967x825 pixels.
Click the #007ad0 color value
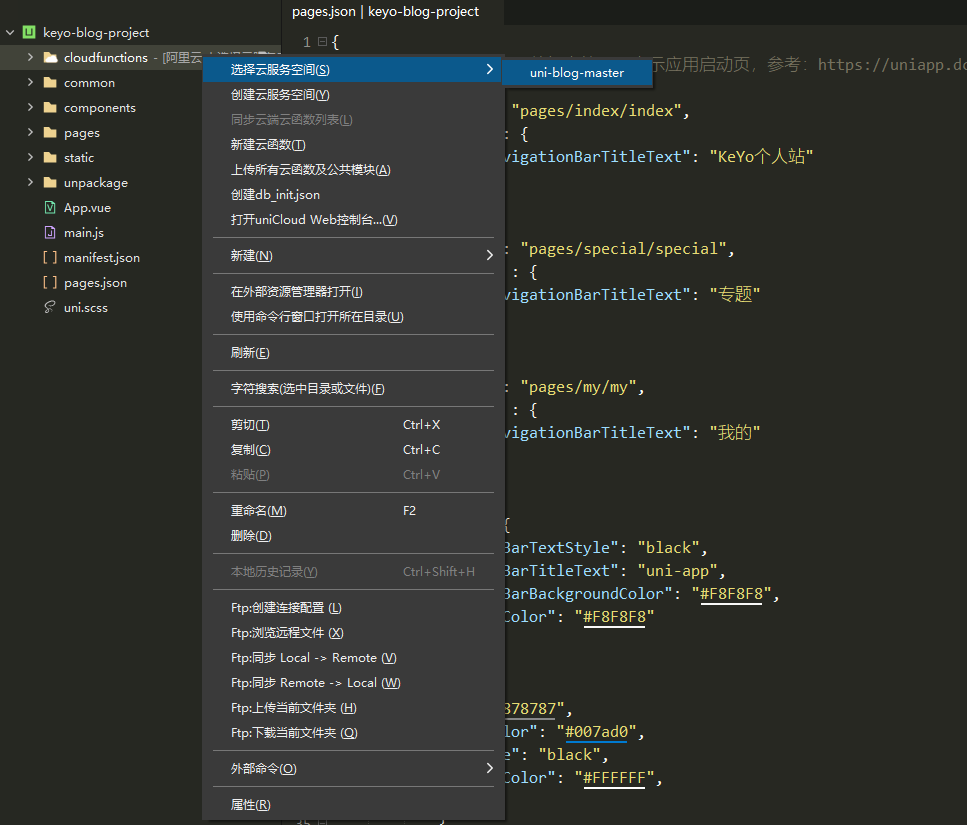point(597,732)
